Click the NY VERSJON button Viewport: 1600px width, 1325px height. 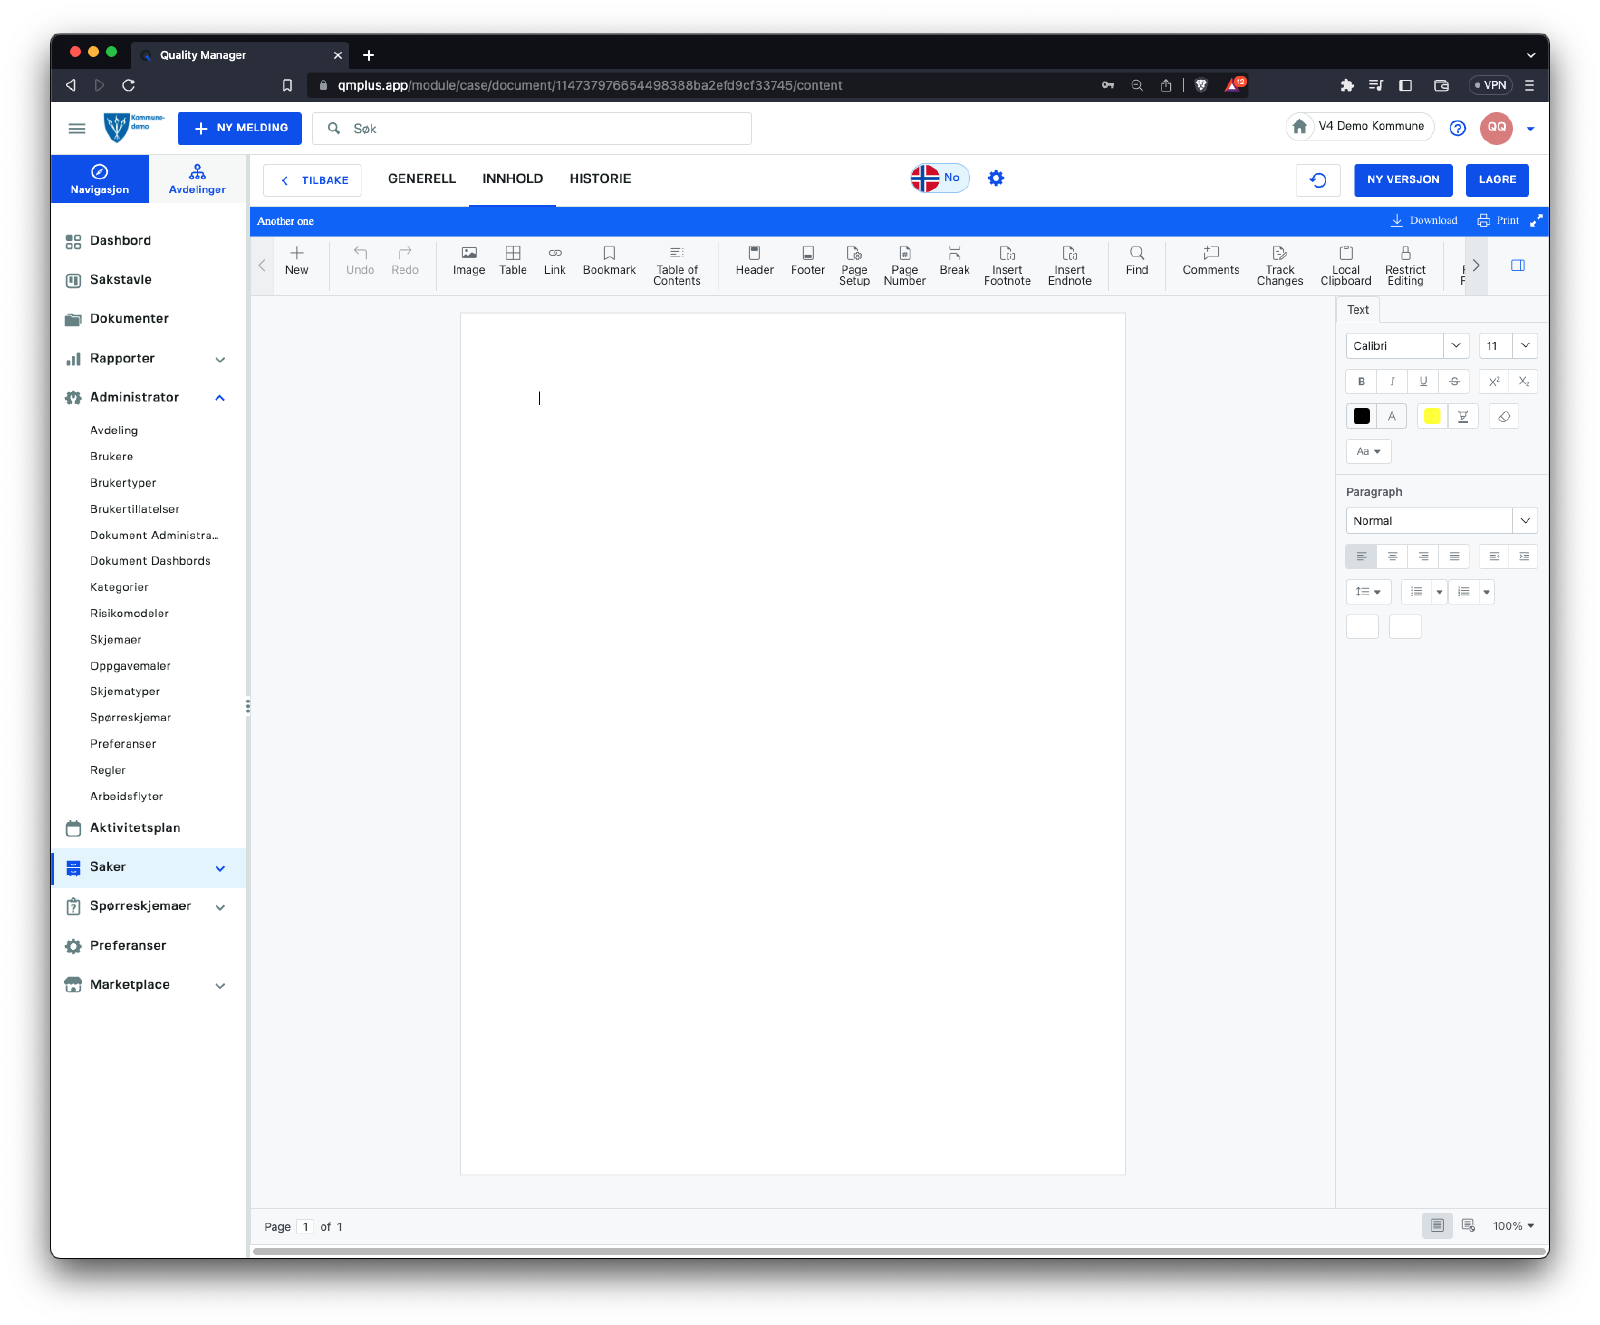(1402, 180)
